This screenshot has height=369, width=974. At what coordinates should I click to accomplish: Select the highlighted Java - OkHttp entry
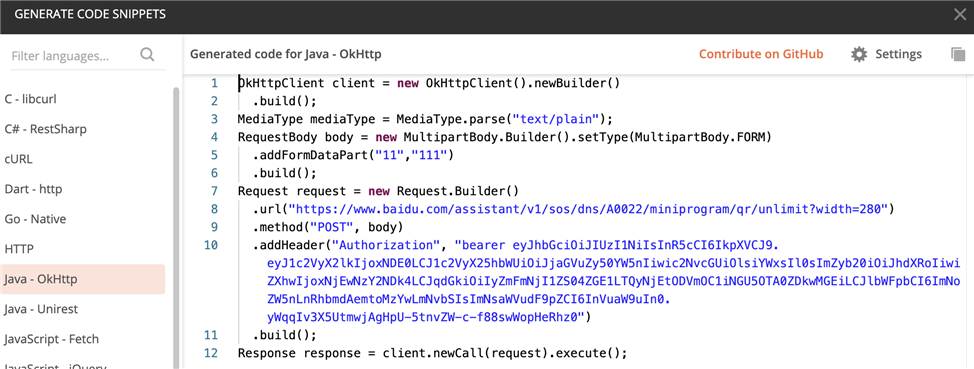(83, 279)
